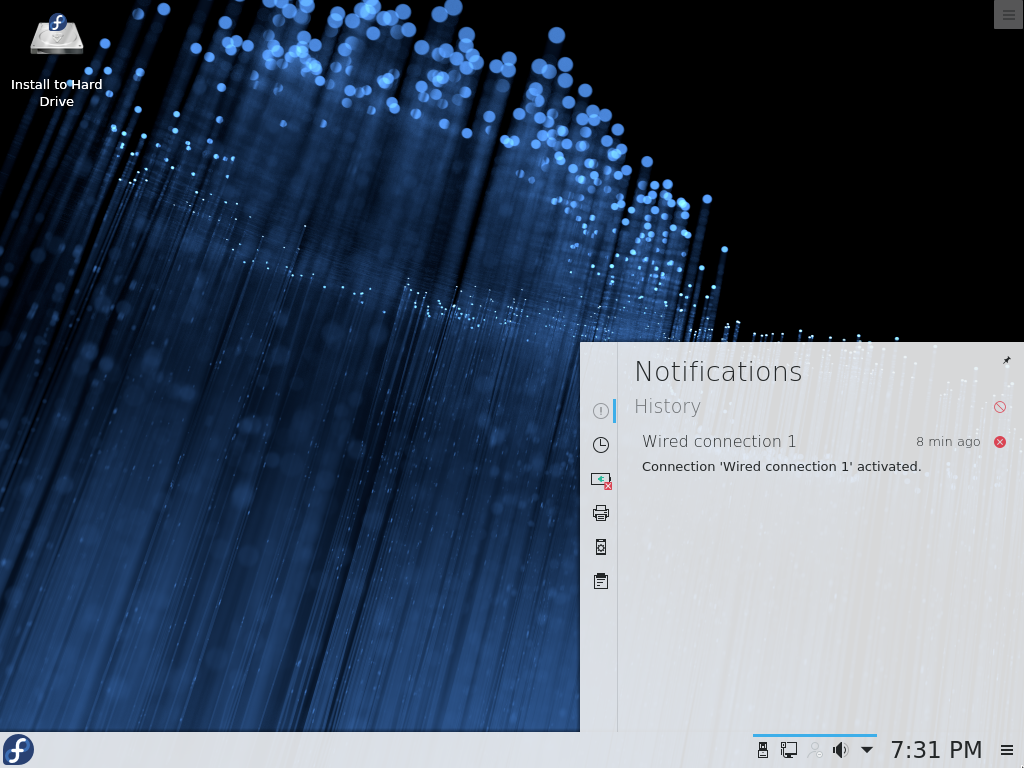Screen dimensions: 1024x768
Task: Open the clock history sidebar icon
Action: [x=601, y=445]
